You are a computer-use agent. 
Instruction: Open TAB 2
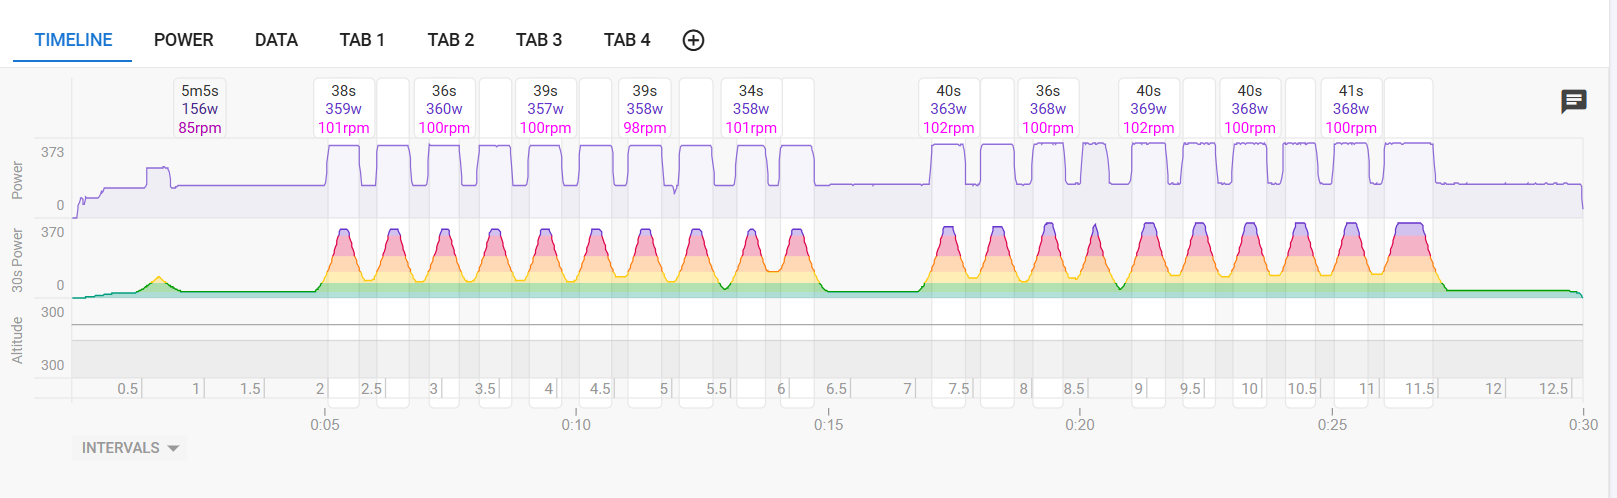point(450,40)
